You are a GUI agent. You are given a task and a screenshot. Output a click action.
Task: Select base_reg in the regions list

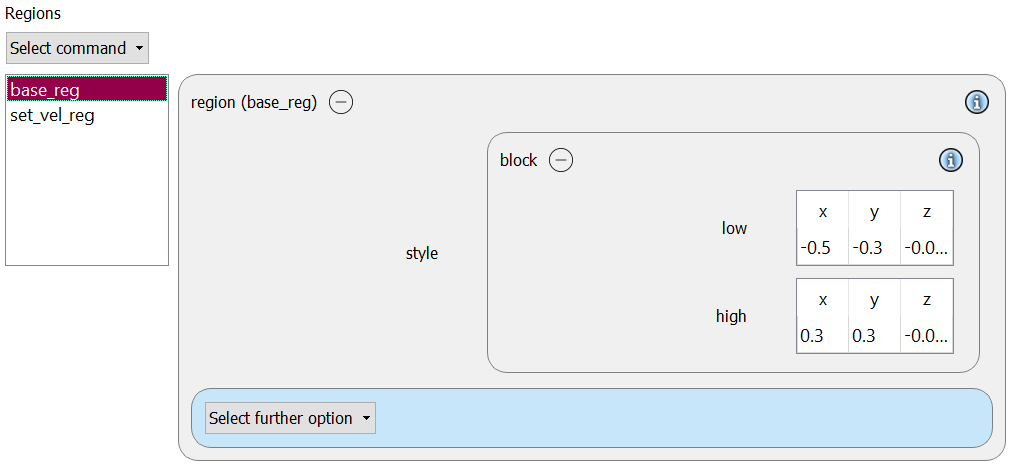click(87, 90)
